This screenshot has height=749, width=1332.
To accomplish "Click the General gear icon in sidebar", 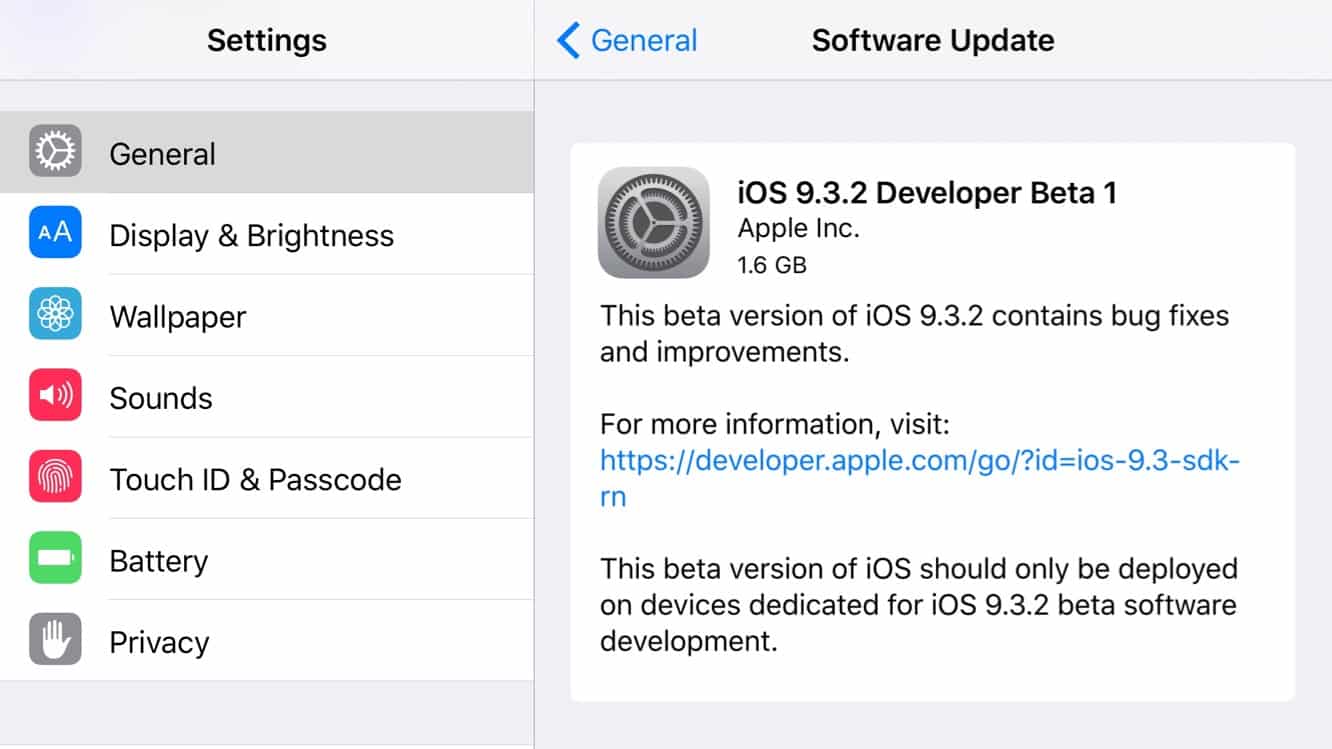I will (55, 152).
